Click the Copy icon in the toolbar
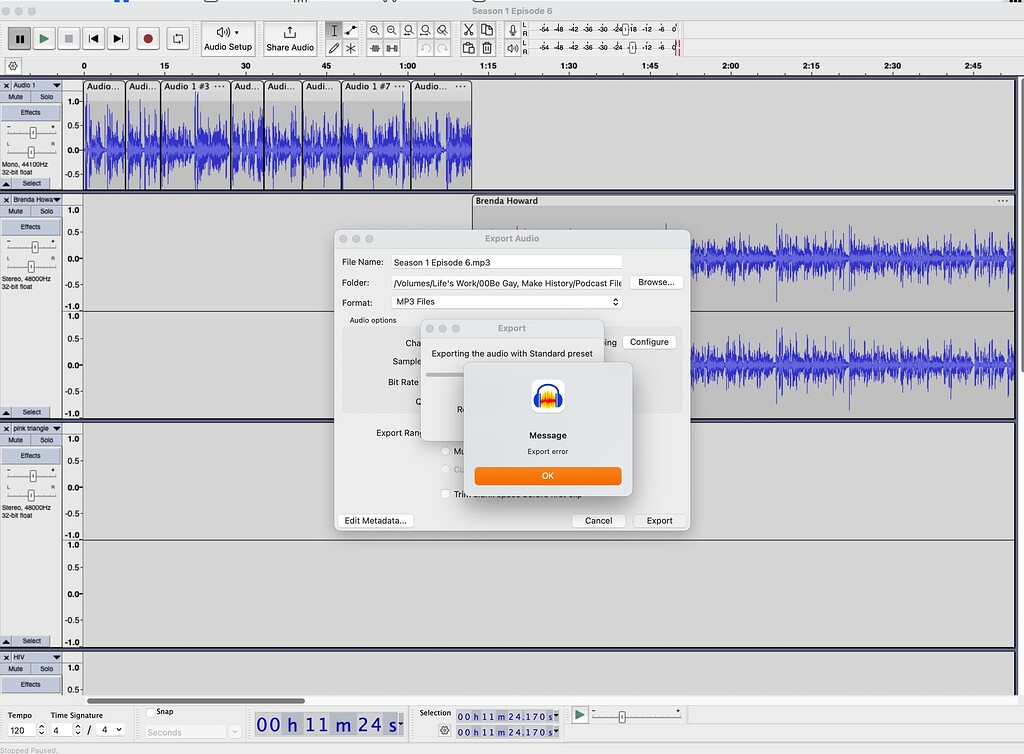The image size is (1024, 754). 487,30
